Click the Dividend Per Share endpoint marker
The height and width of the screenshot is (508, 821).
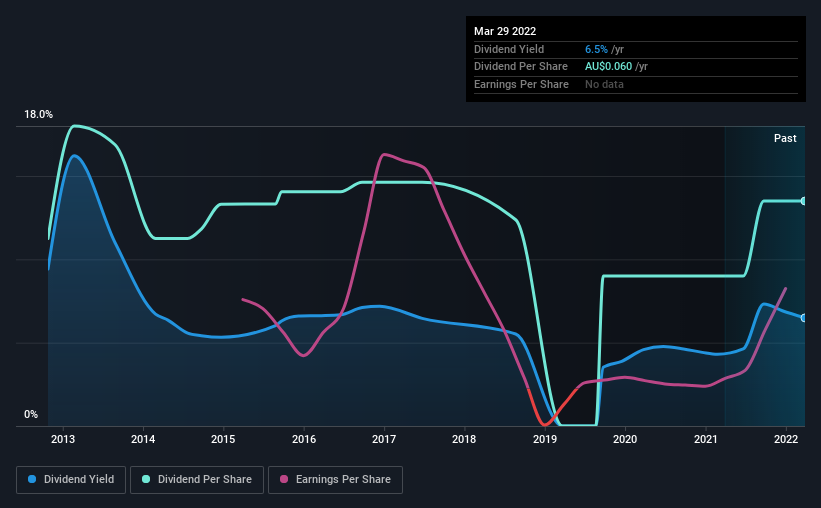coord(804,201)
